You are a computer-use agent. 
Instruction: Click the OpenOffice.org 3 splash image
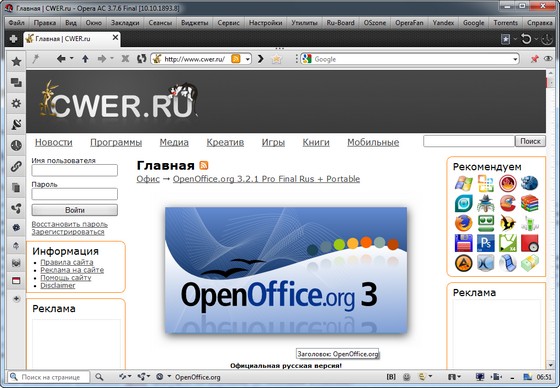point(286,270)
